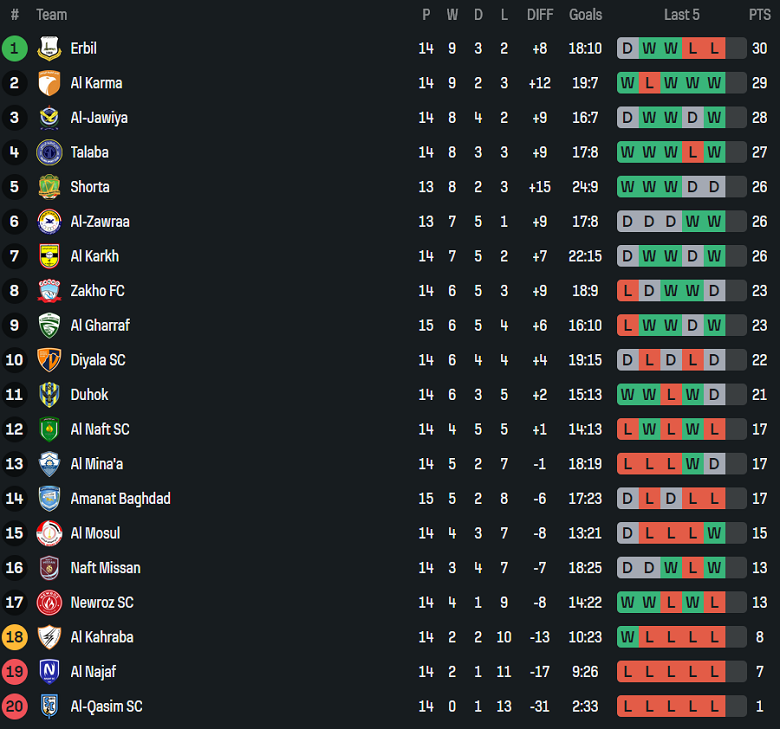Sort table by PTS column header

click(x=759, y=15)
